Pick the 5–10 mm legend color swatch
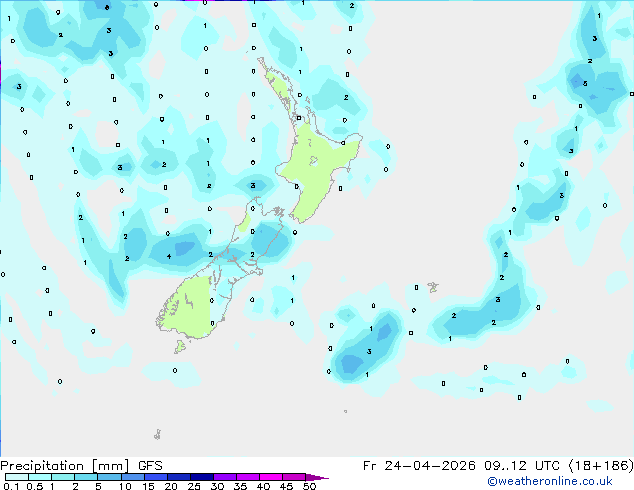The width and height of the screenshot is (634, 490). 109,477
